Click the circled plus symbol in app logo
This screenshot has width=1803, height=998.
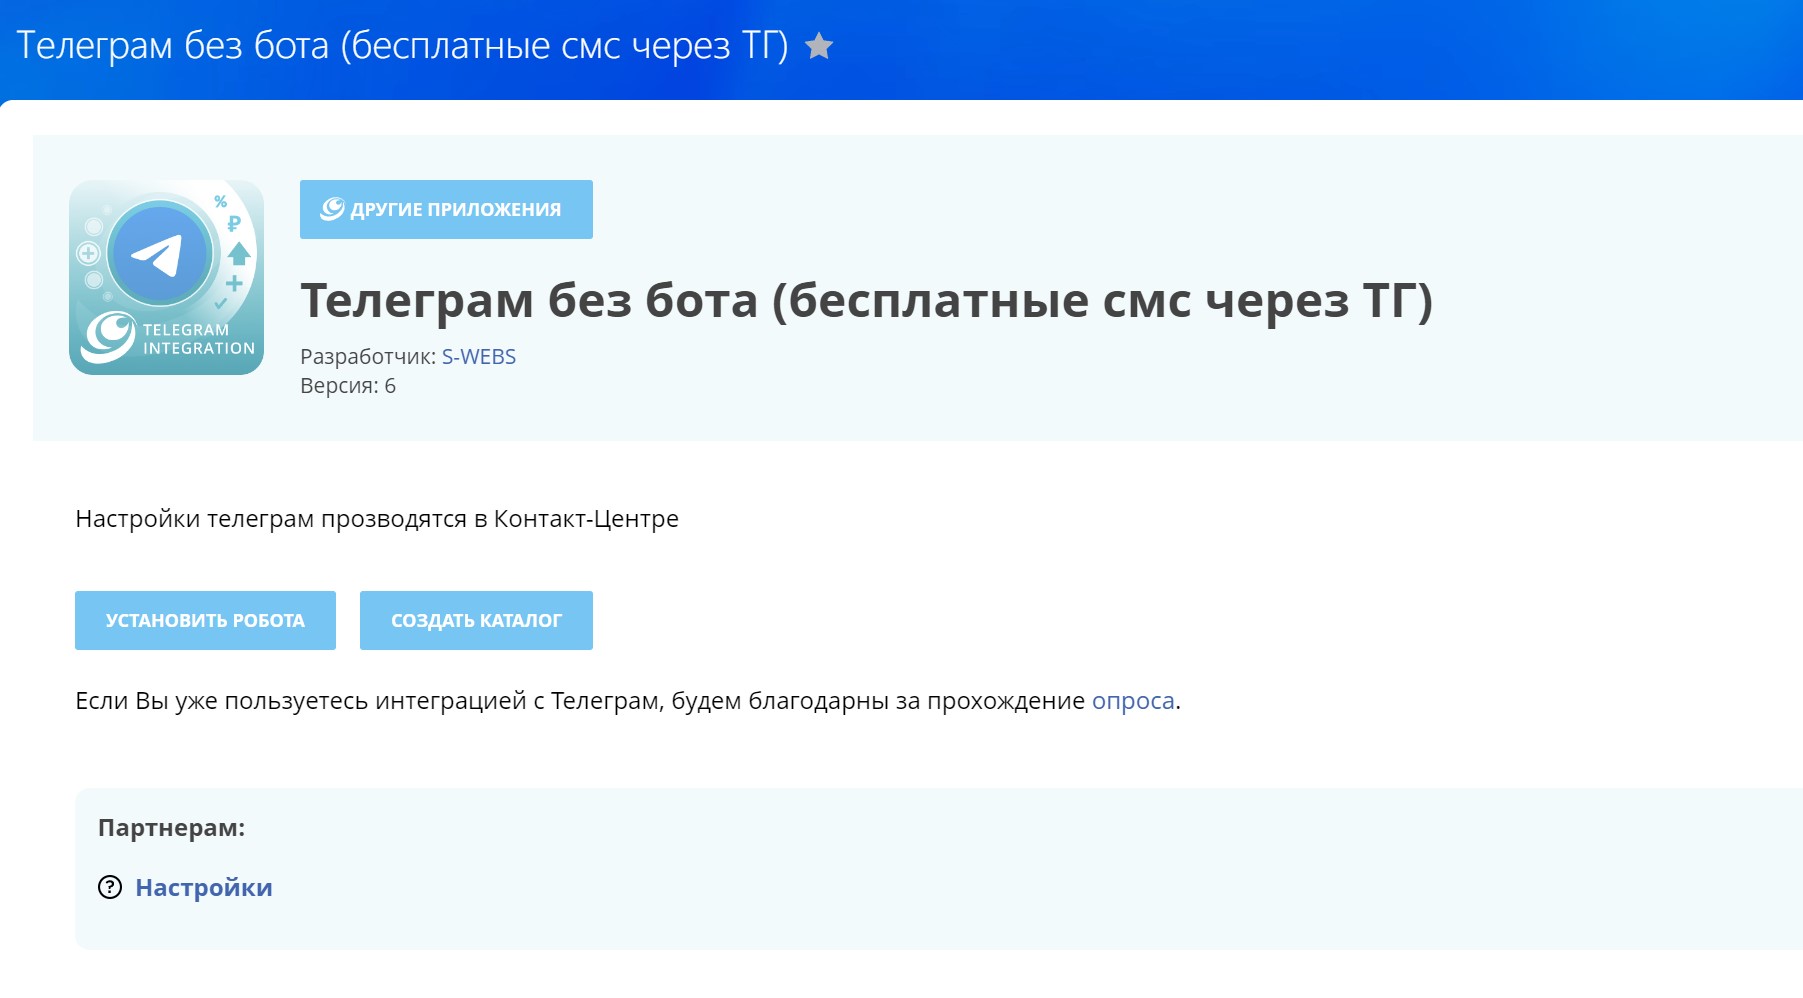point(88,253)
